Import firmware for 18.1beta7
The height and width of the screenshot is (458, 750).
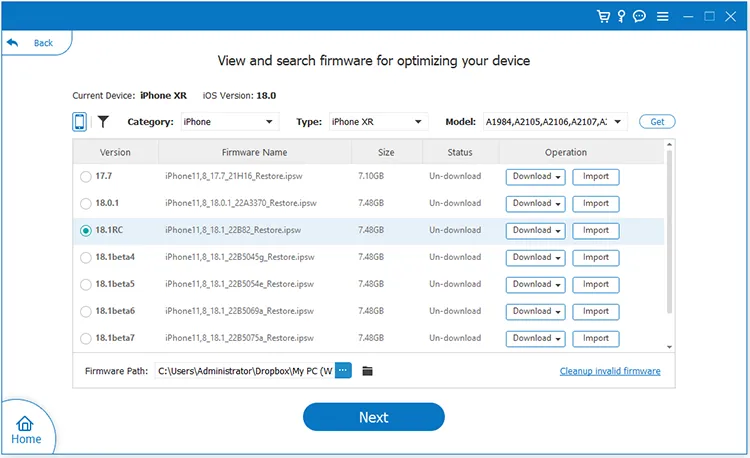[x=596, y=339]
